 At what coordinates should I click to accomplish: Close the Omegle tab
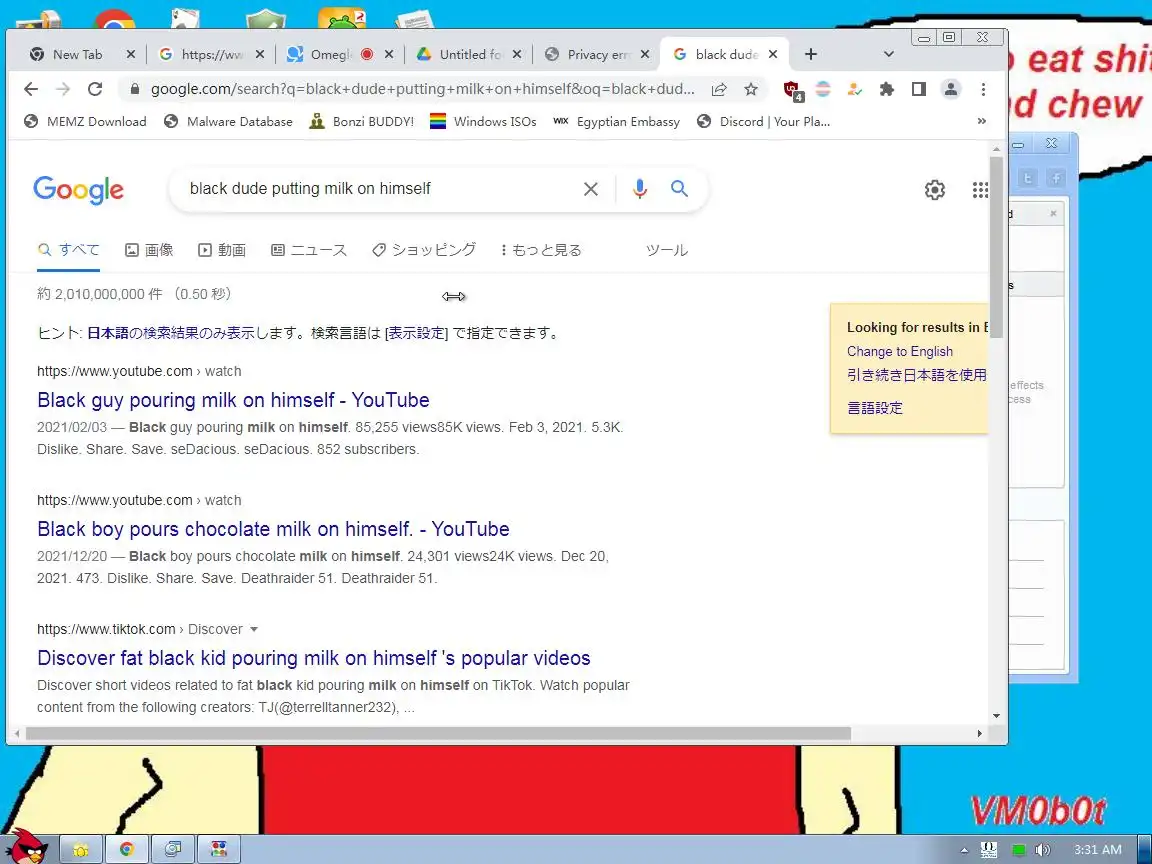[389, 54]
